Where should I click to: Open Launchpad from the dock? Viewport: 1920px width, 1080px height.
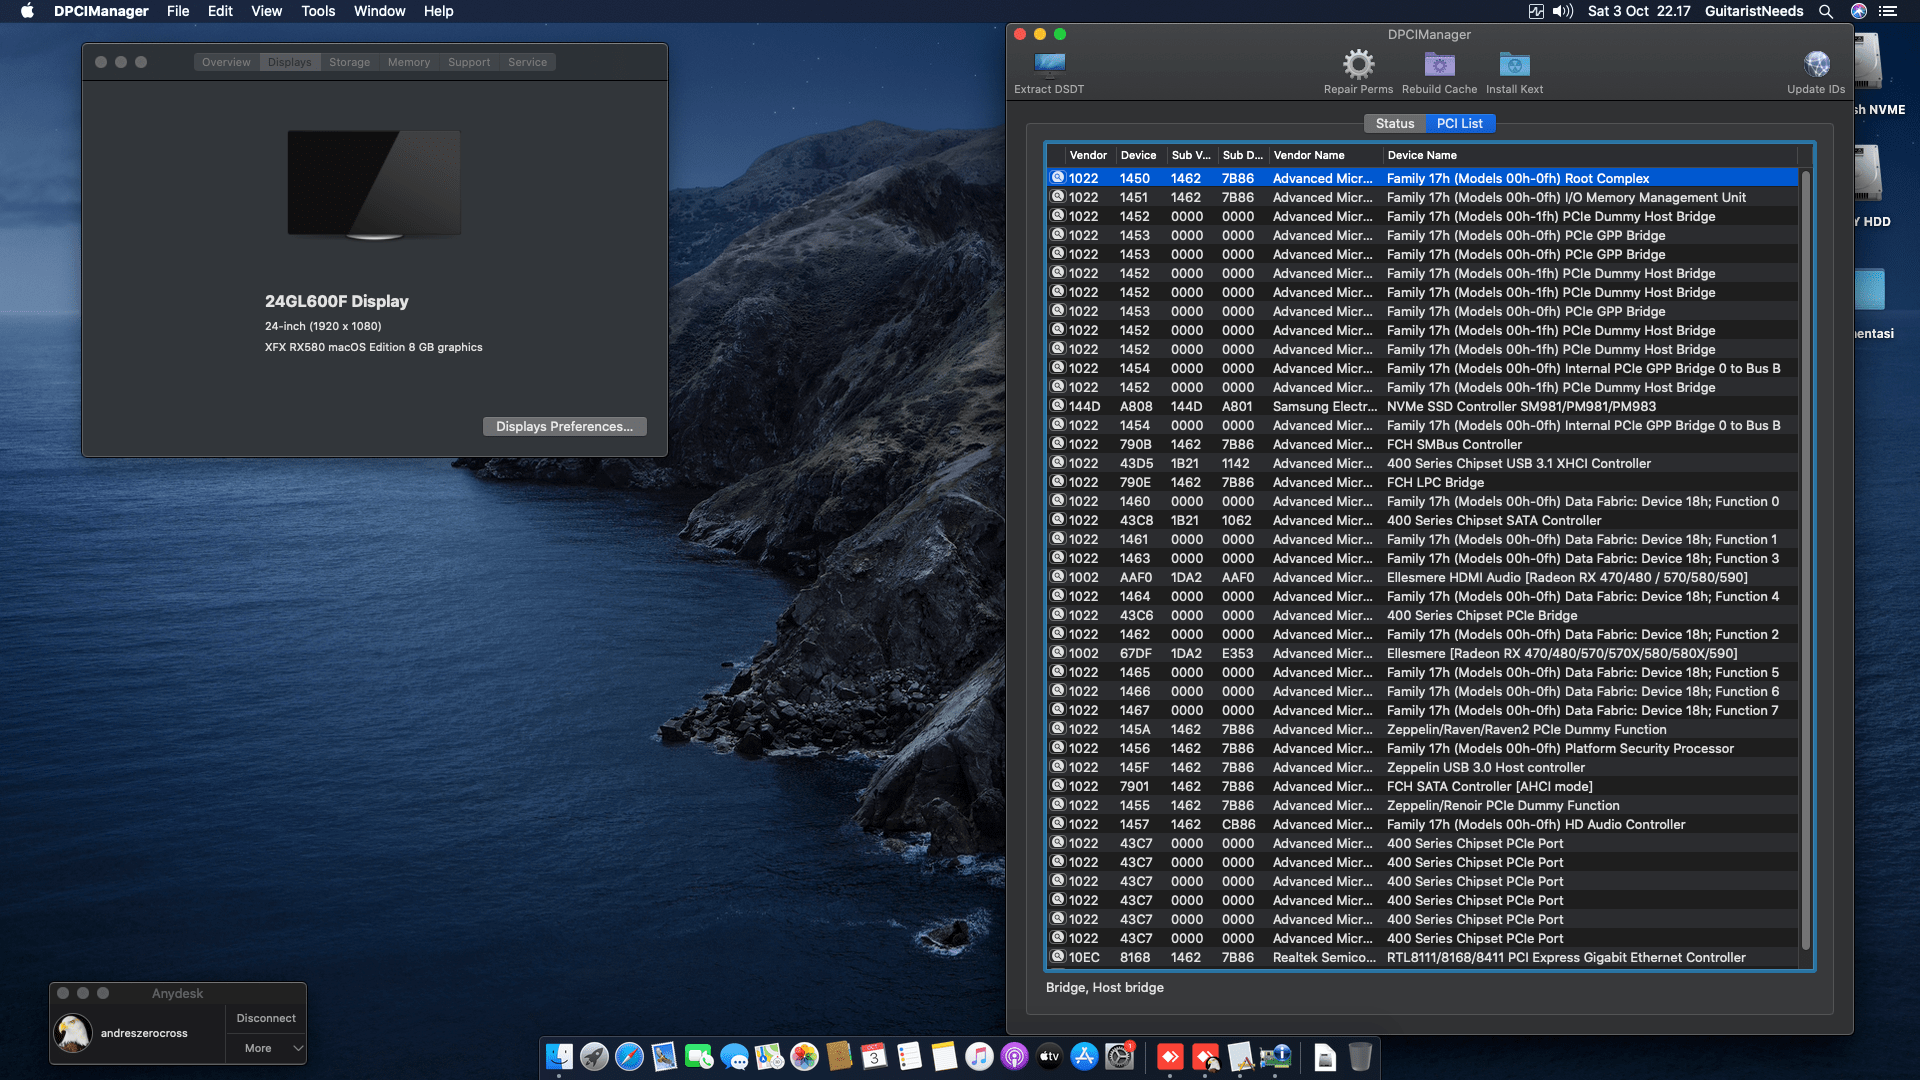pos(594,1056)
